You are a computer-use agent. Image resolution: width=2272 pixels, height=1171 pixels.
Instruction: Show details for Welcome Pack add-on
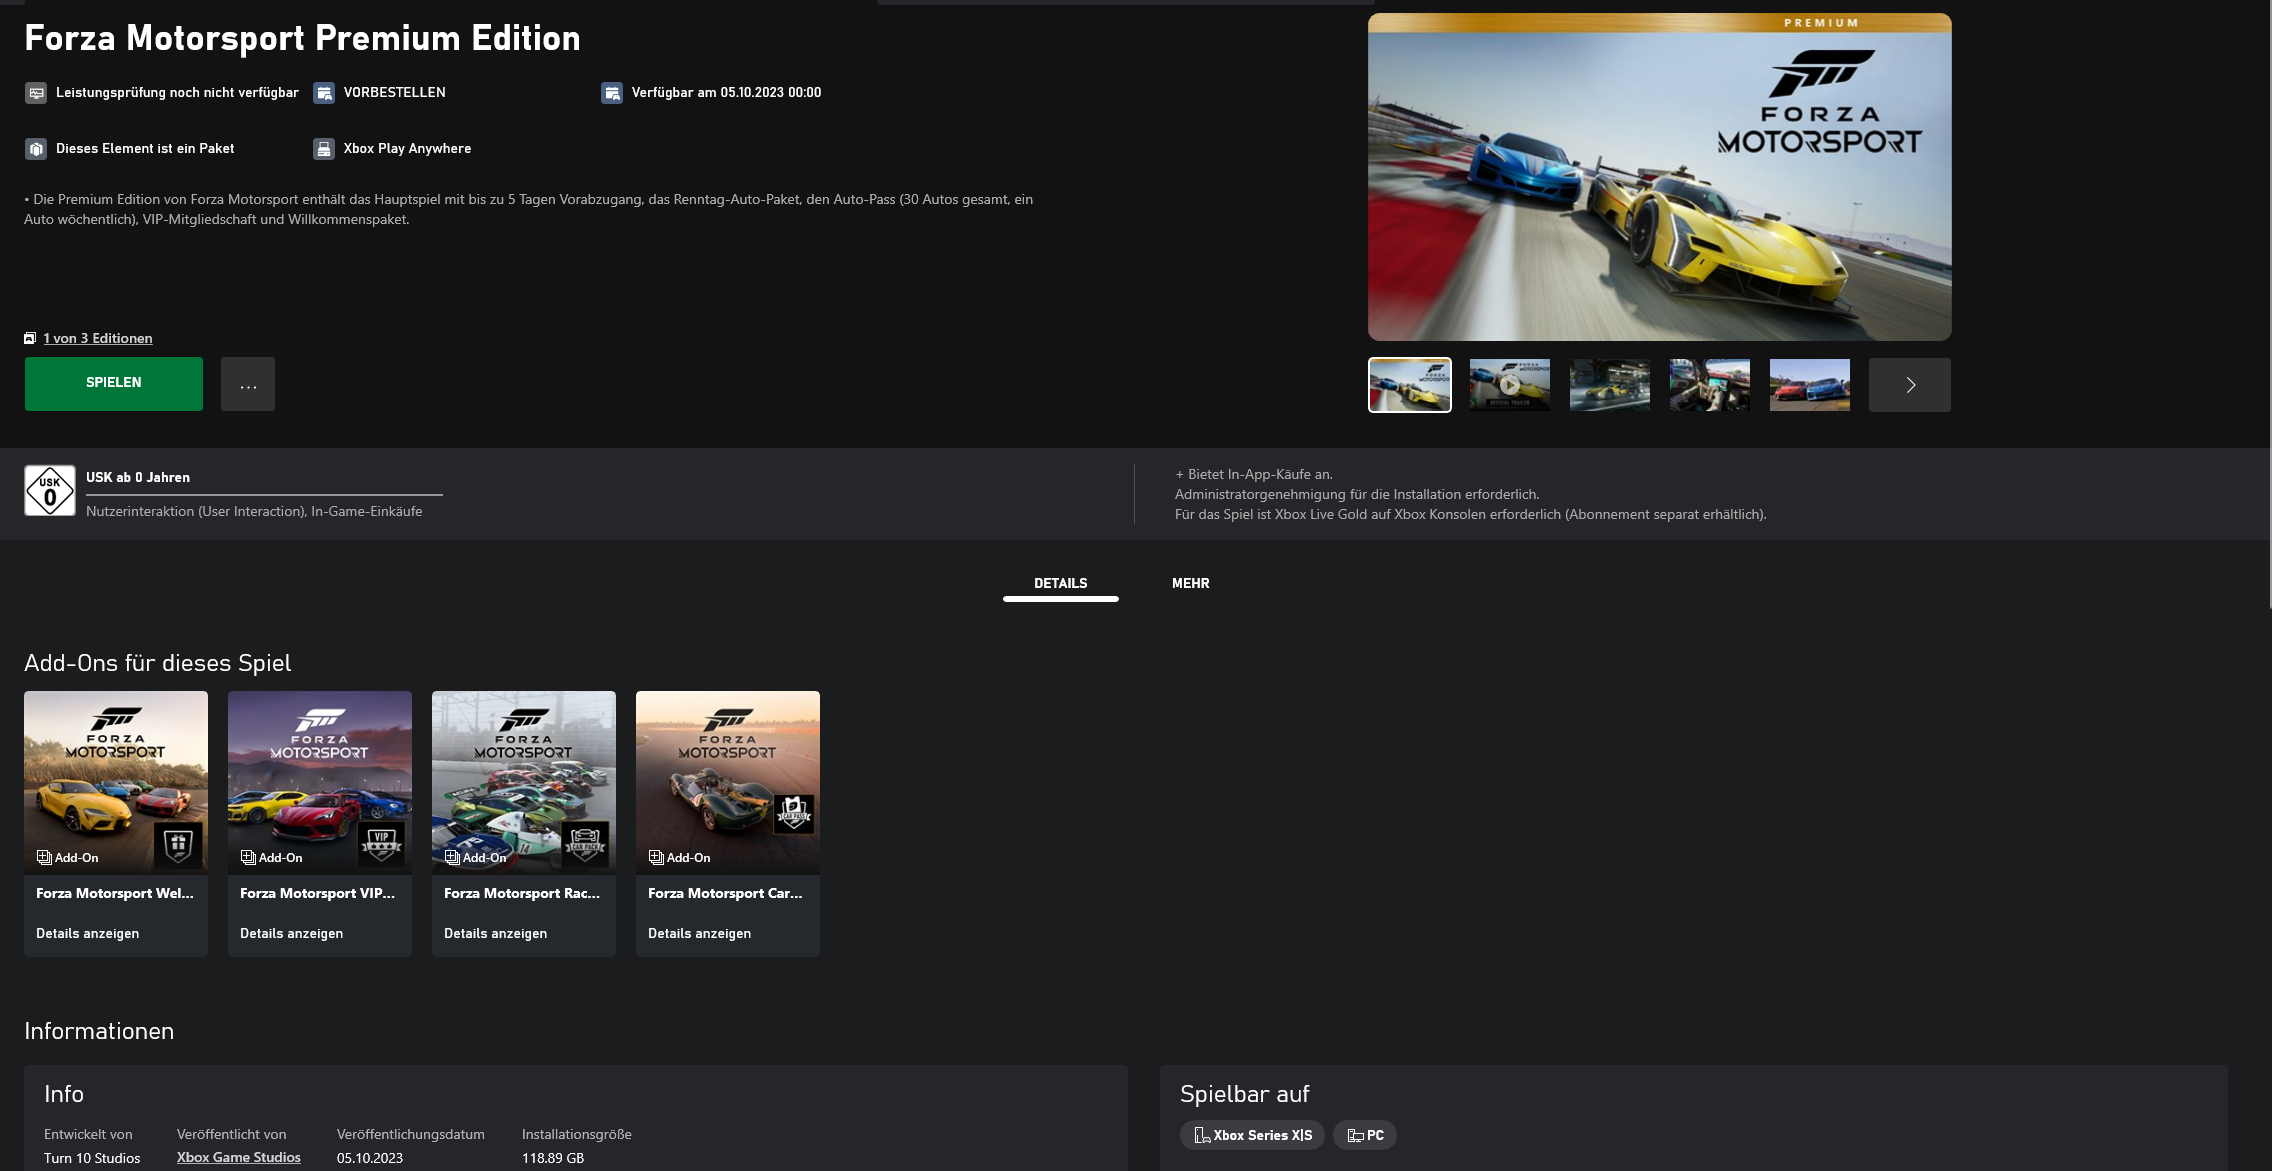(x=88, y=933)
